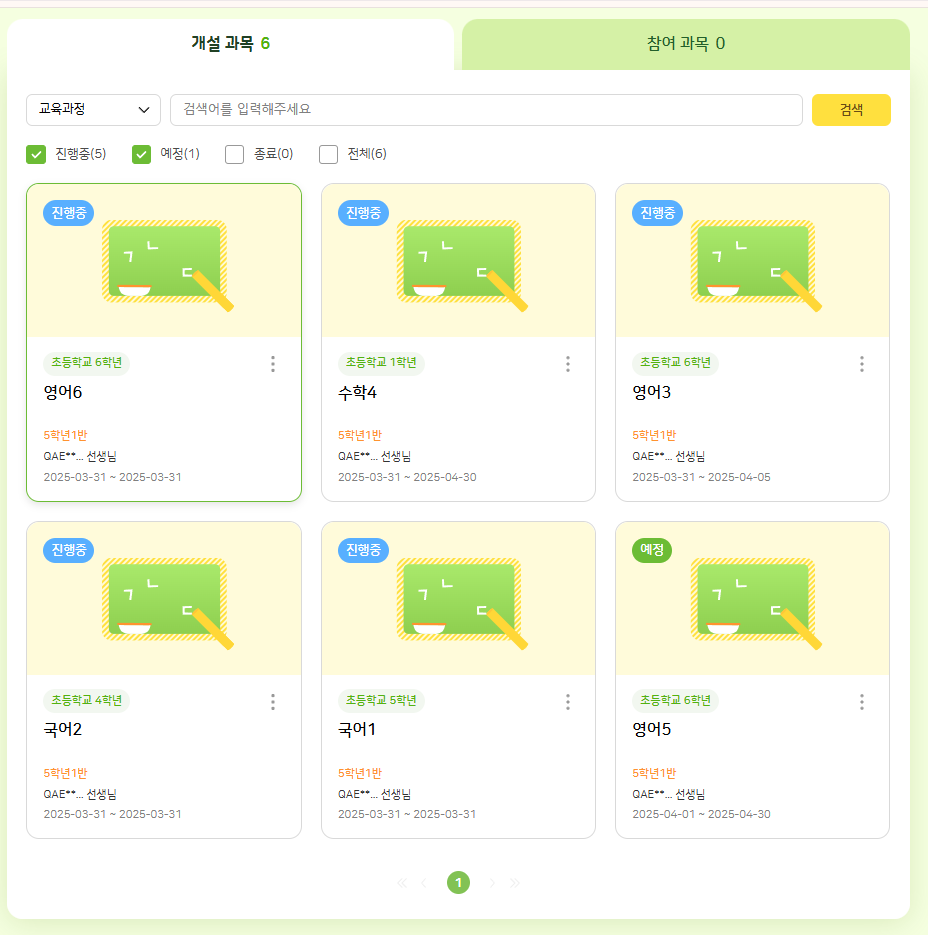Uncheck the 예정(1) filter
Viewport: 928px width, 935px height.
pos(141,154)
